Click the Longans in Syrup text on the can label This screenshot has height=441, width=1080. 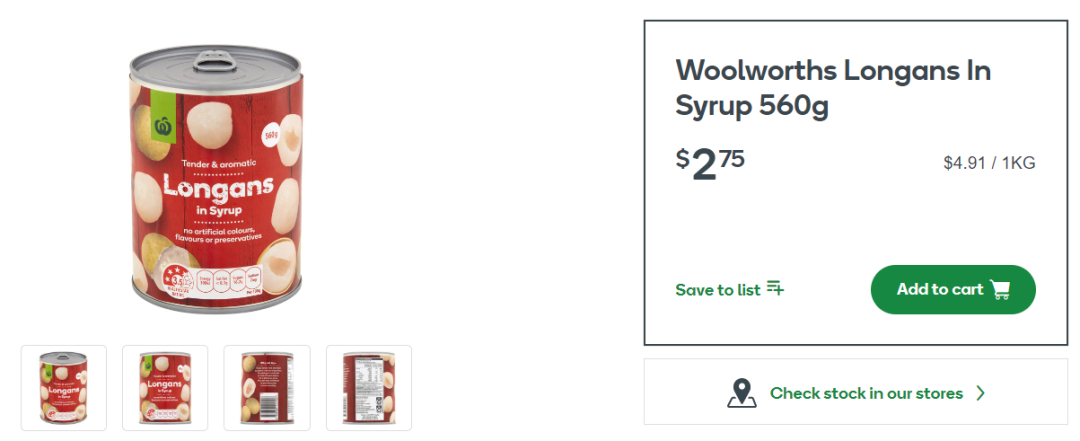218,194
